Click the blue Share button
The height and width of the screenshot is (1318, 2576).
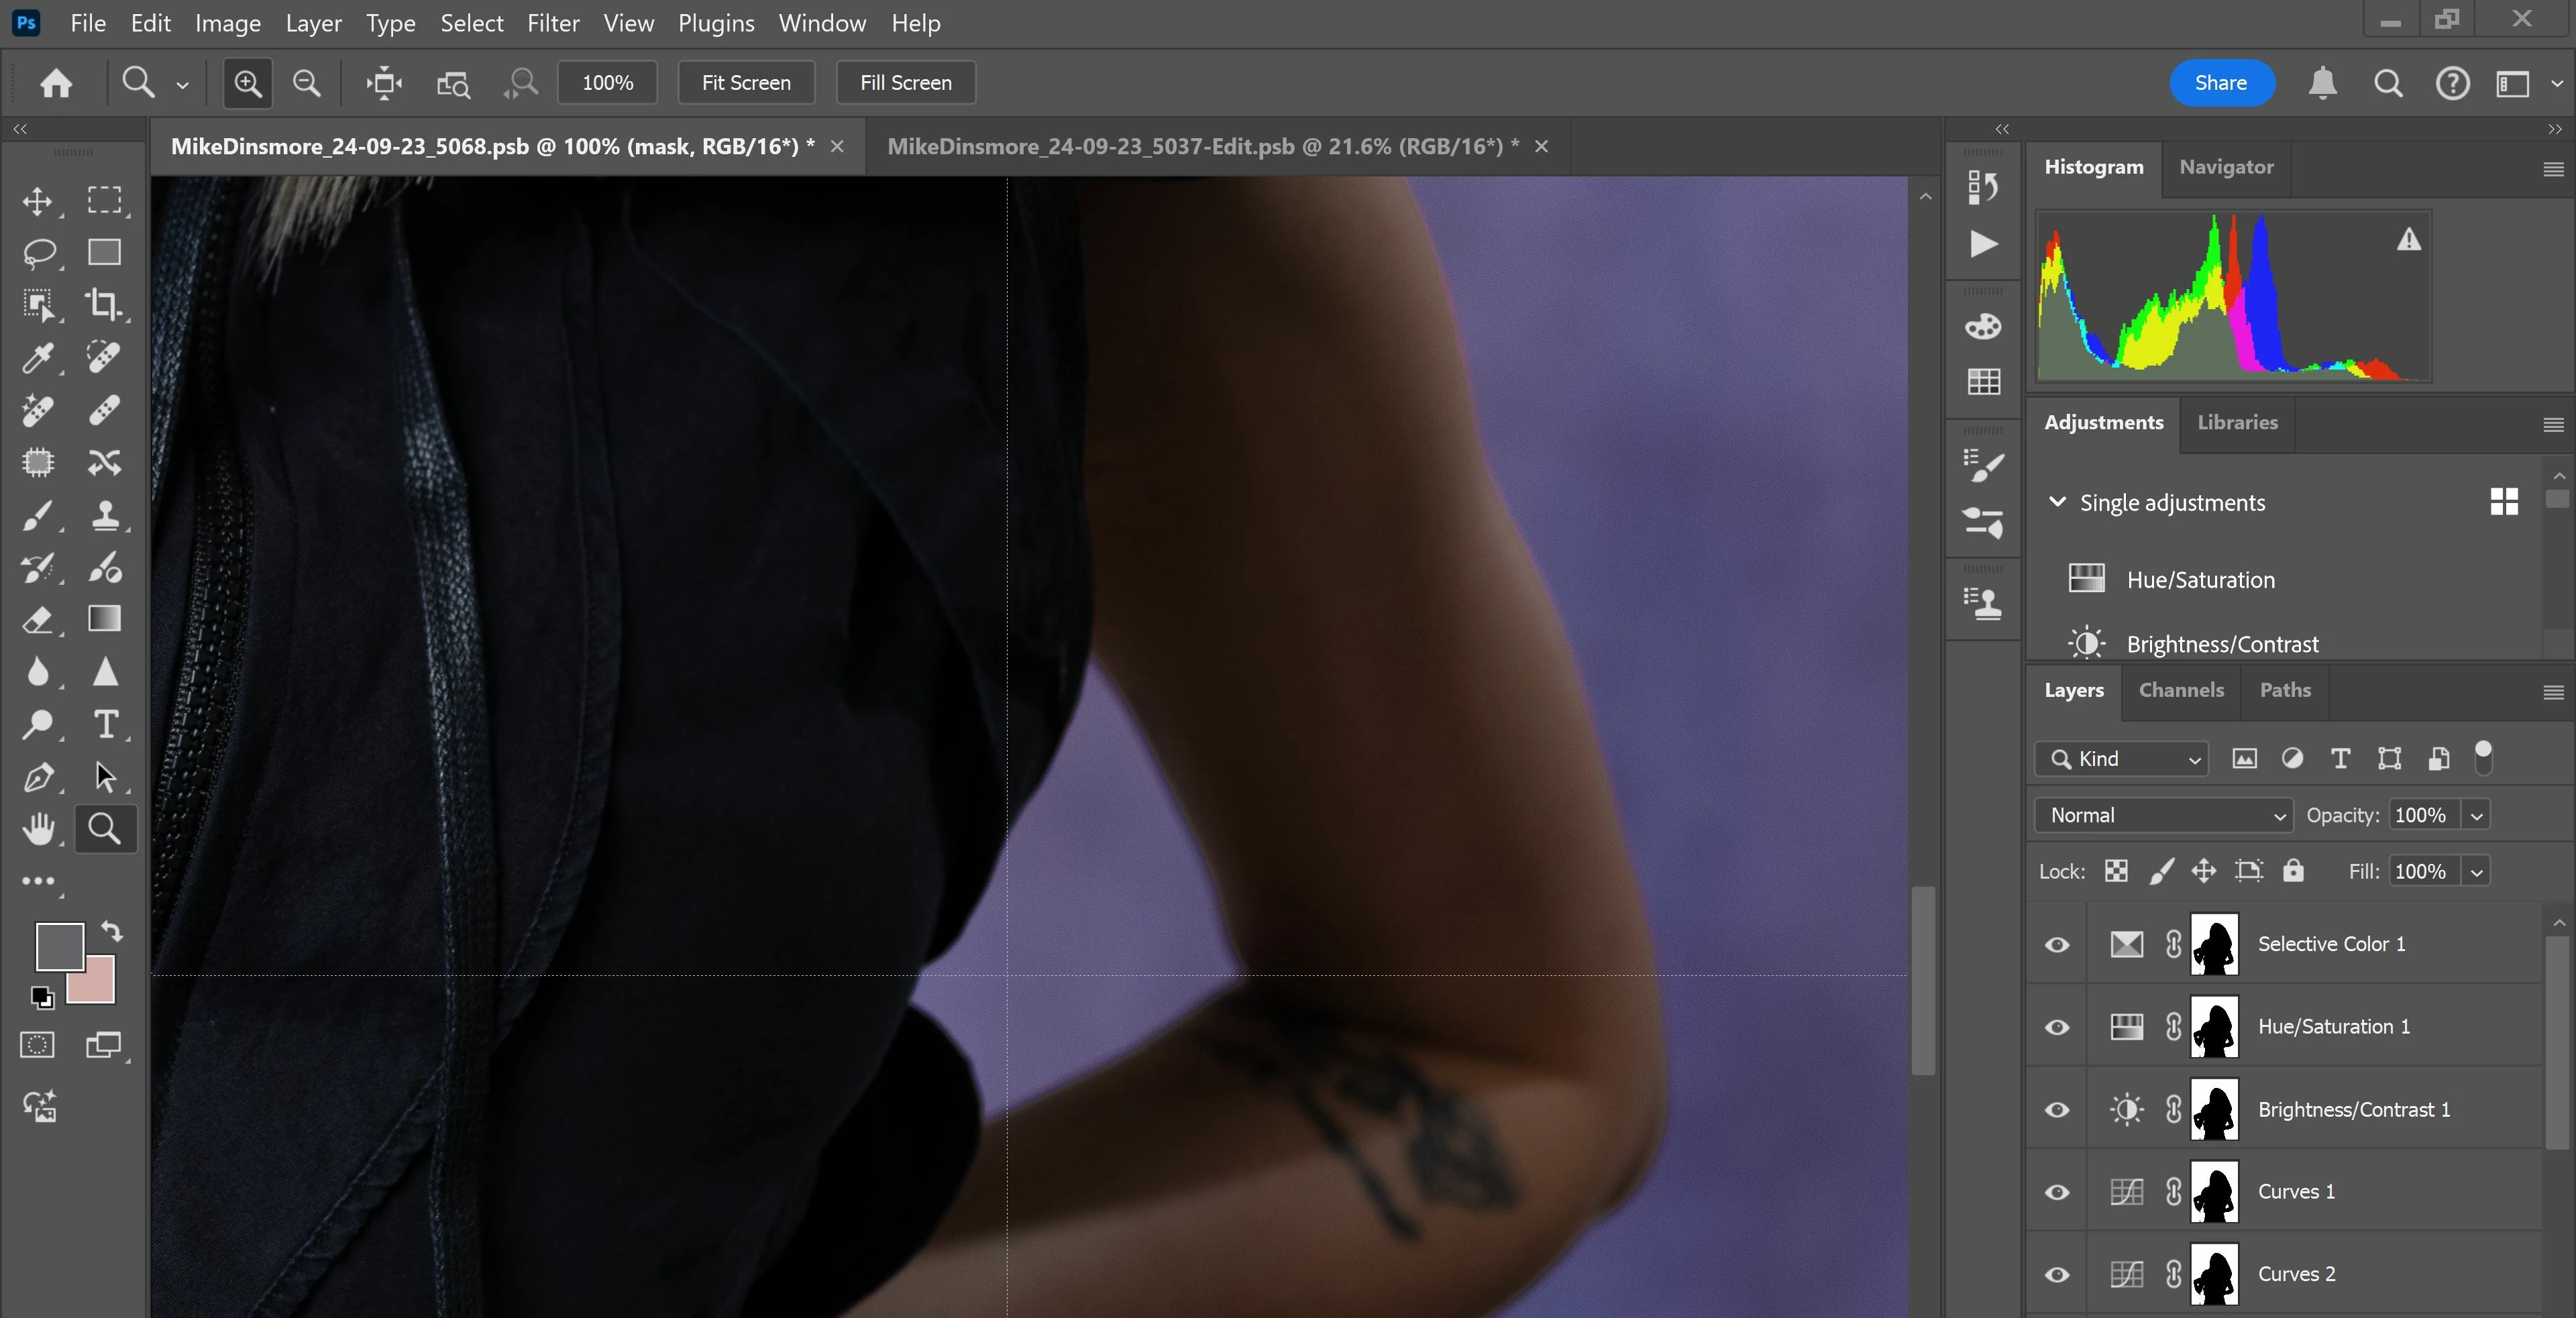[x=2221, y=83]
